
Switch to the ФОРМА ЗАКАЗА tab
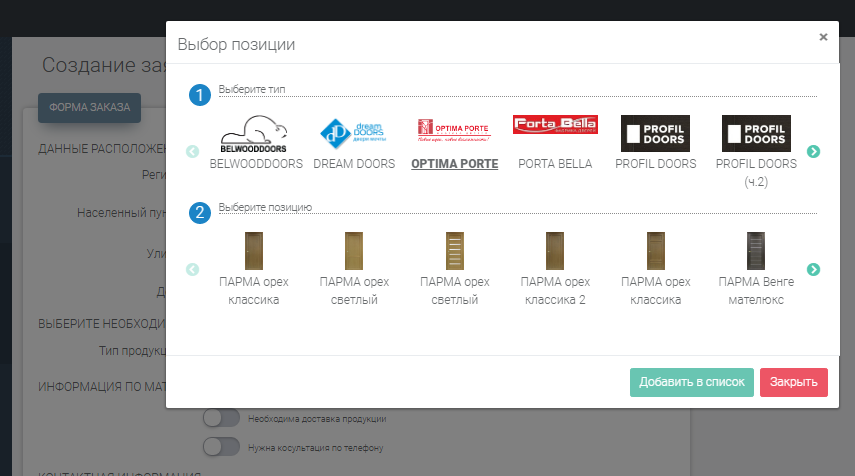point(89,107)
